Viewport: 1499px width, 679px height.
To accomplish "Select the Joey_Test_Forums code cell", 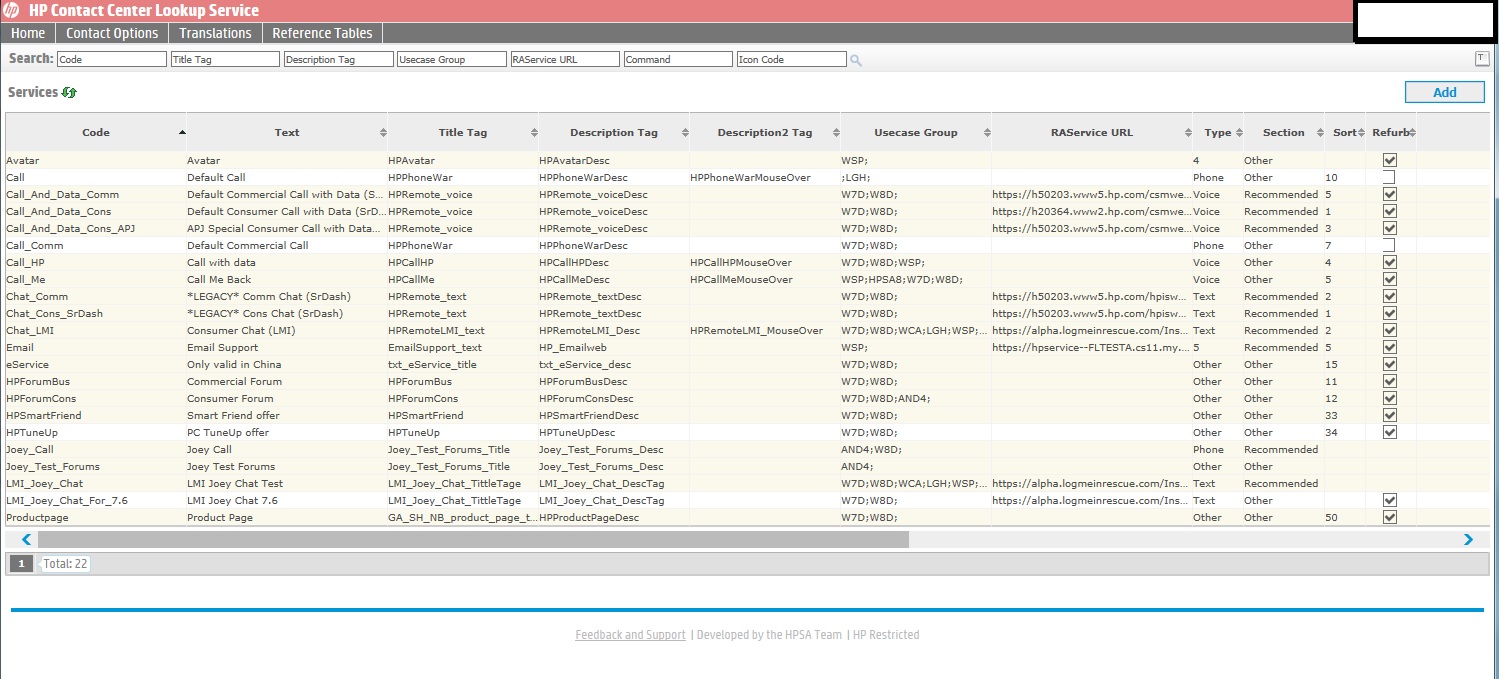I will (x=96, y=466).
